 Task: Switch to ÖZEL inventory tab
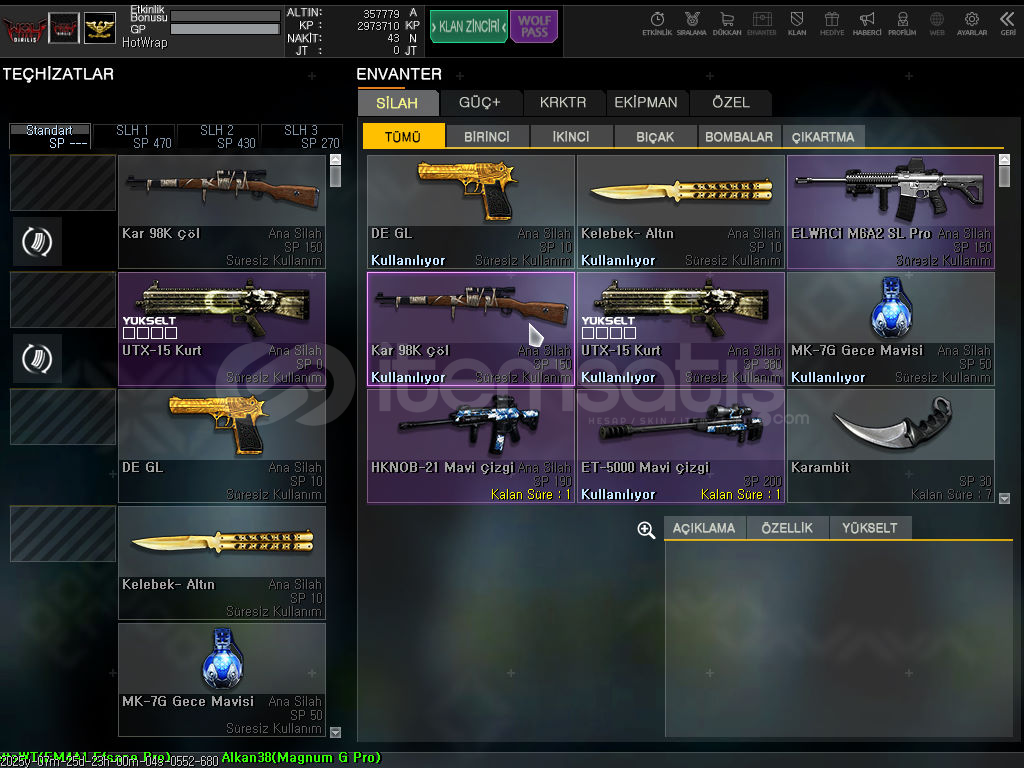(731, 103)
